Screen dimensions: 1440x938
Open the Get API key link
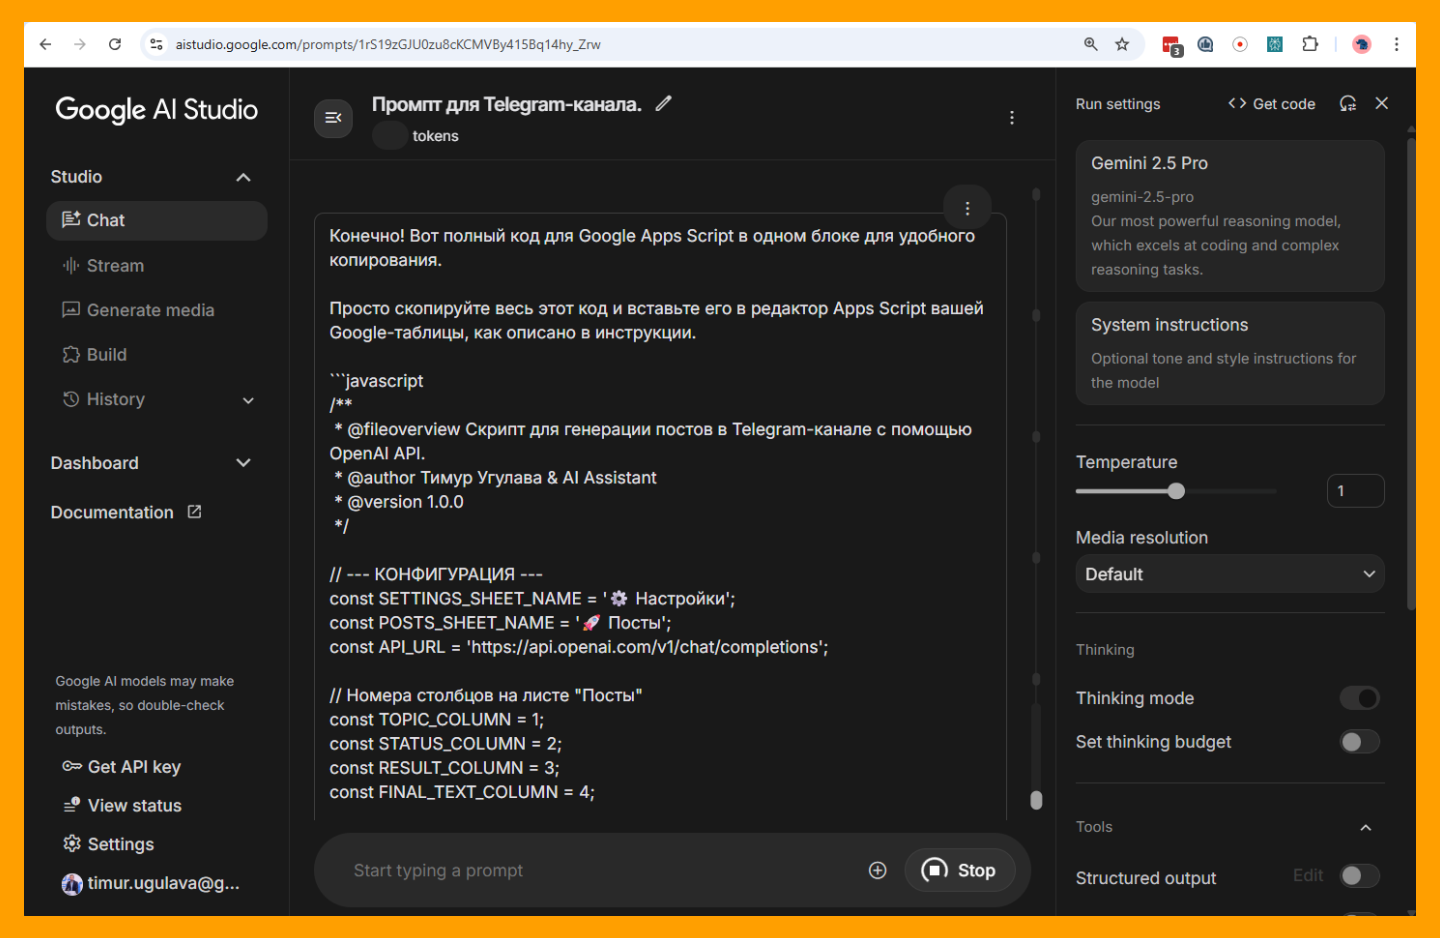(x=133, y=767)
